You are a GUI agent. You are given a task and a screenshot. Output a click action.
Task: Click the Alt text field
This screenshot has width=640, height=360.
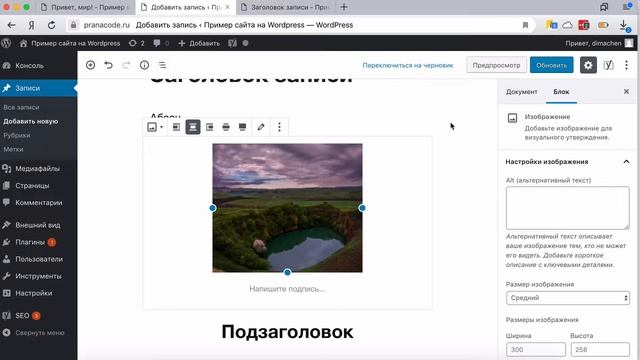click(x=567, y=208)
